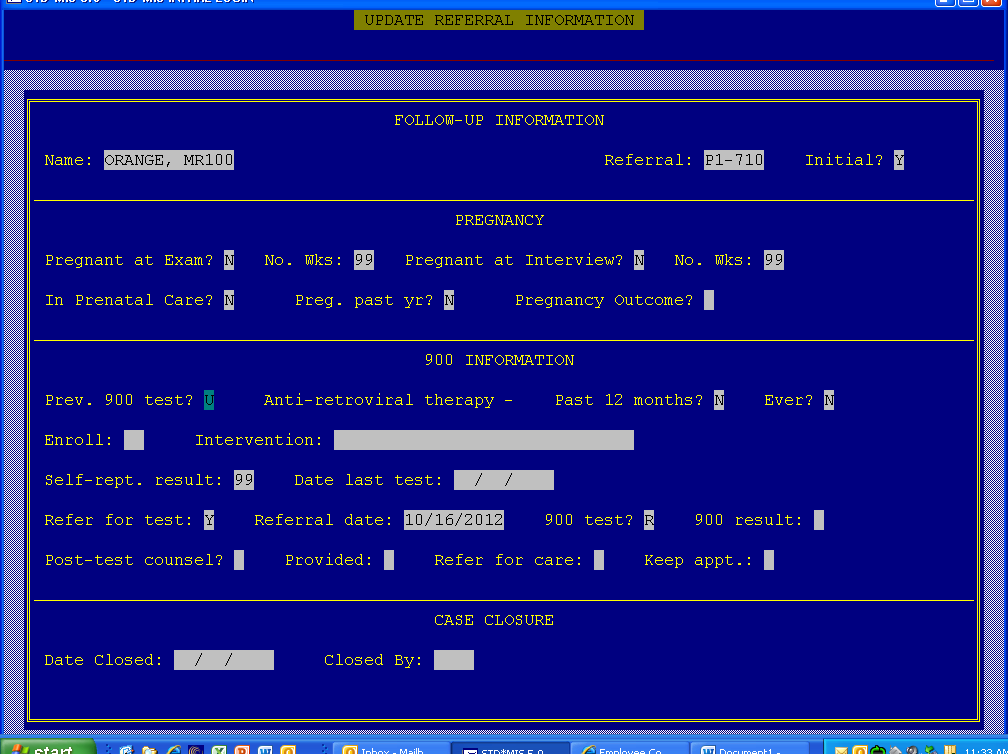The height and width of the screenshot is (754, 1008).
Task: Select the Self-rept. result field showing 99
Action: 244,480
